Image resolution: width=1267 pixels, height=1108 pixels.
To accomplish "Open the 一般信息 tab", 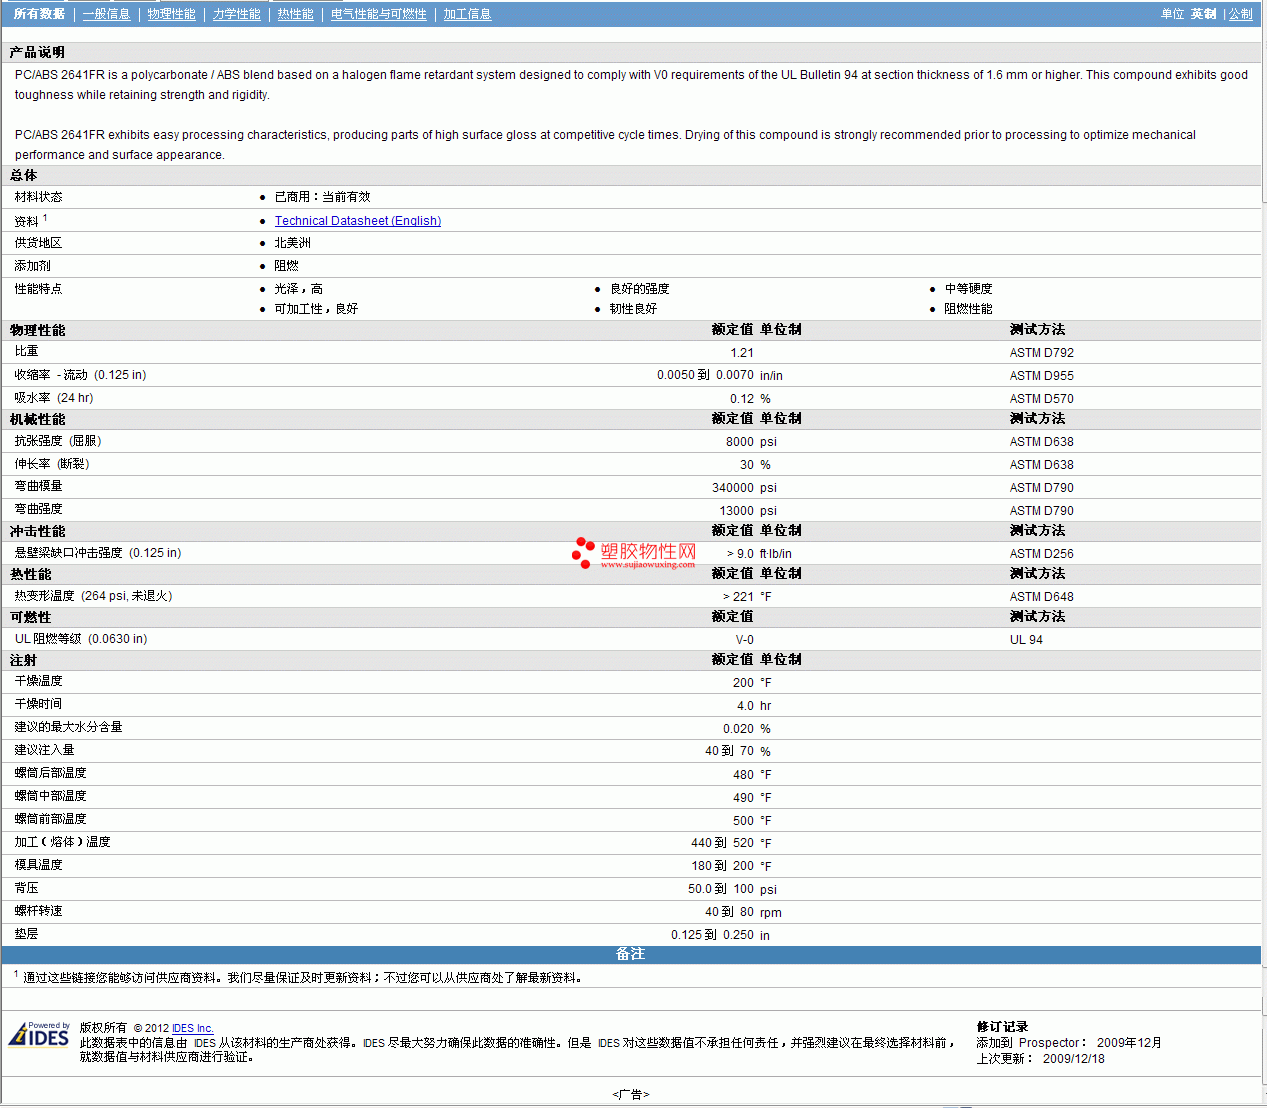I will click(106, 14).
